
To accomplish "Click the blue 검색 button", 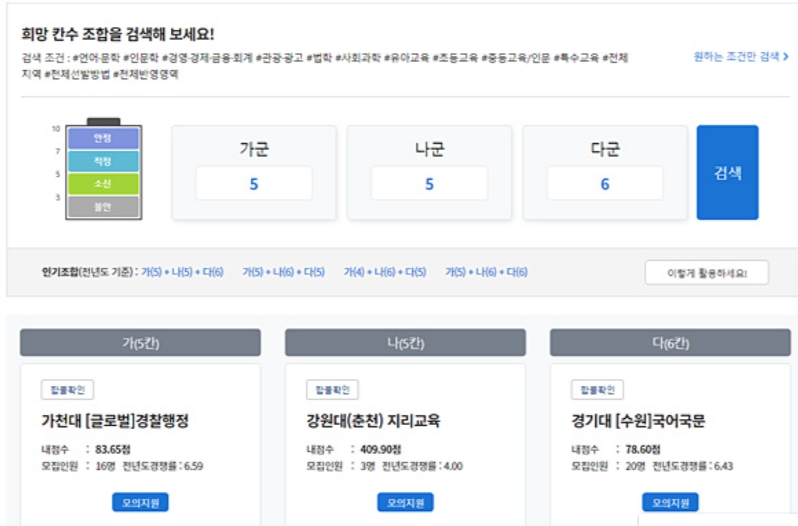I will point(727,172).
